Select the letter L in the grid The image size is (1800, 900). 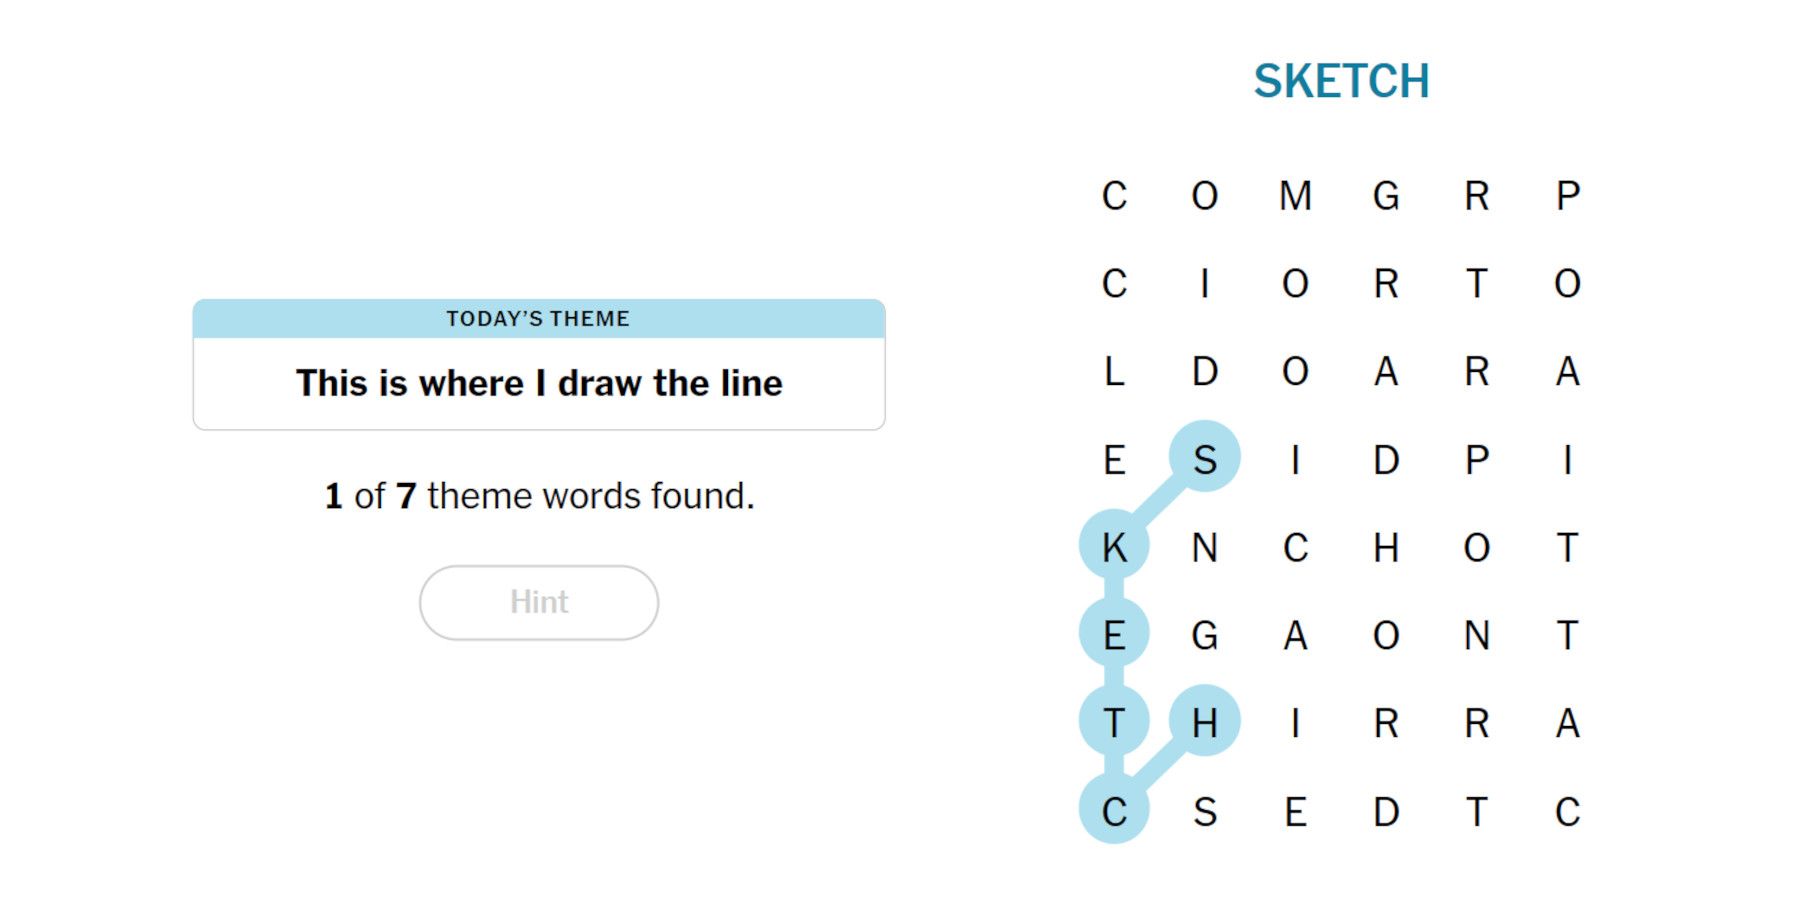coord(1114,372)
